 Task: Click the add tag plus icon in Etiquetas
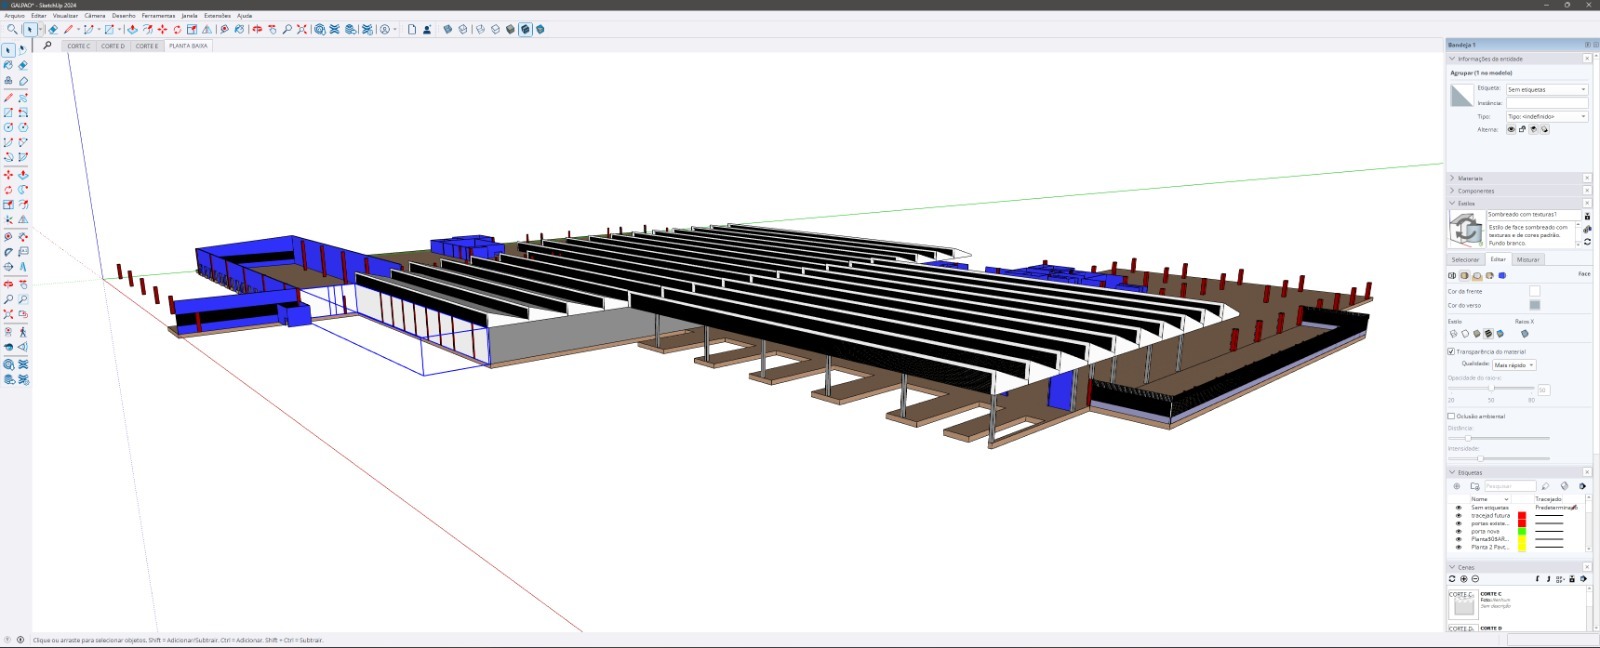pyautogui.click(x=1457, y=487)
